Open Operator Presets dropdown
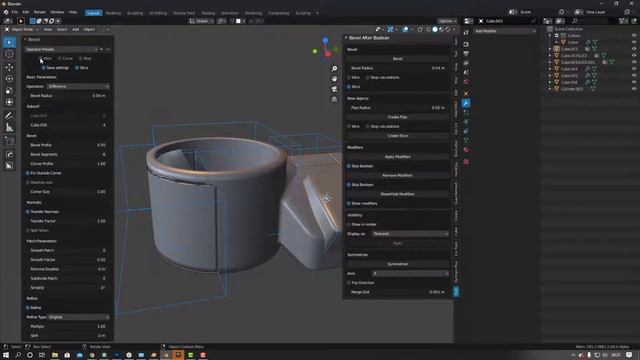 (61, 49)
